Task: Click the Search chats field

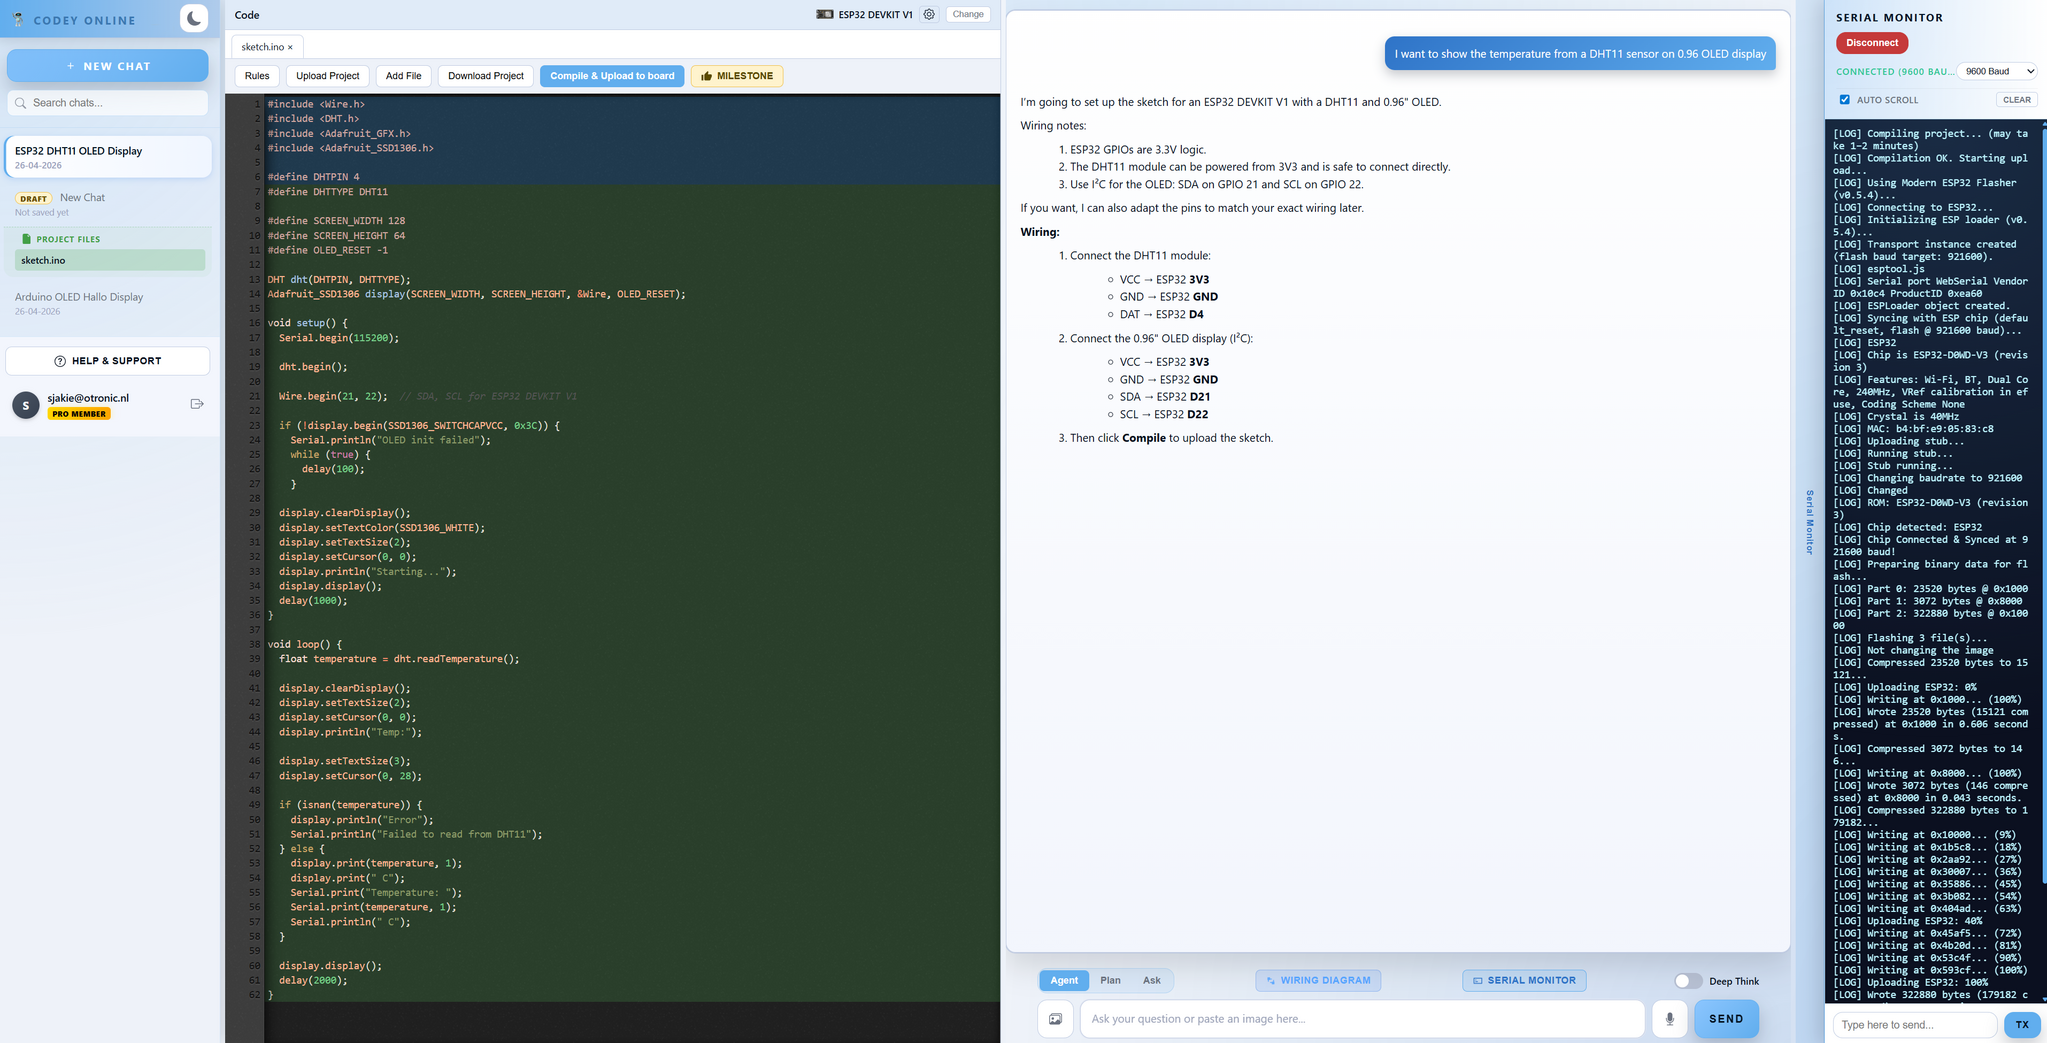Action: coord(108,103)
